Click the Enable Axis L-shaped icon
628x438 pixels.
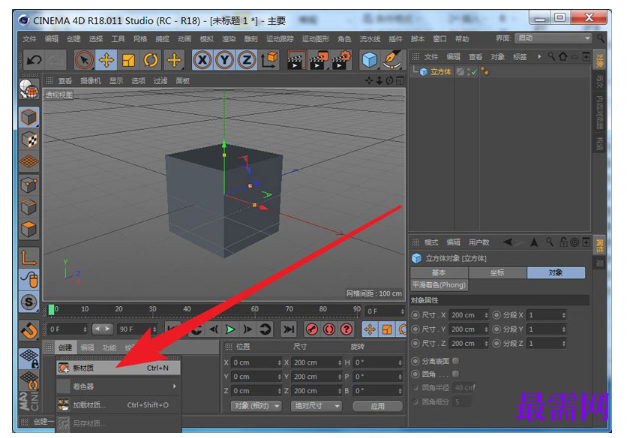[x=29, y=258]
